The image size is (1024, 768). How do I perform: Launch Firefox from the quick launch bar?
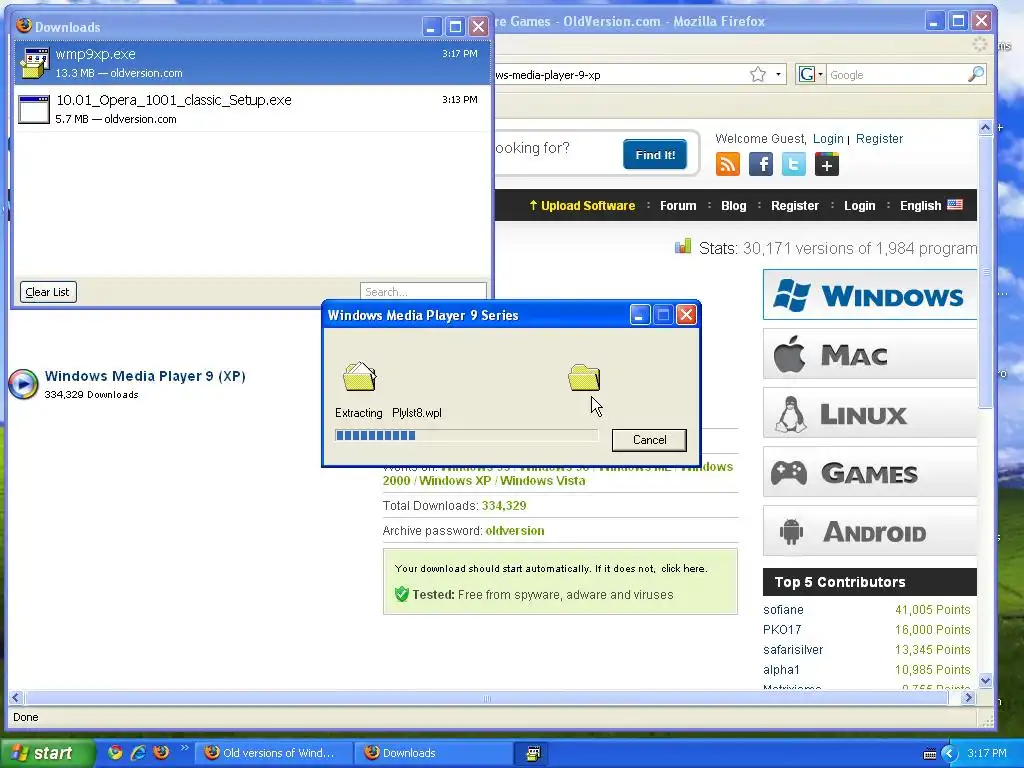coord(161,753)
